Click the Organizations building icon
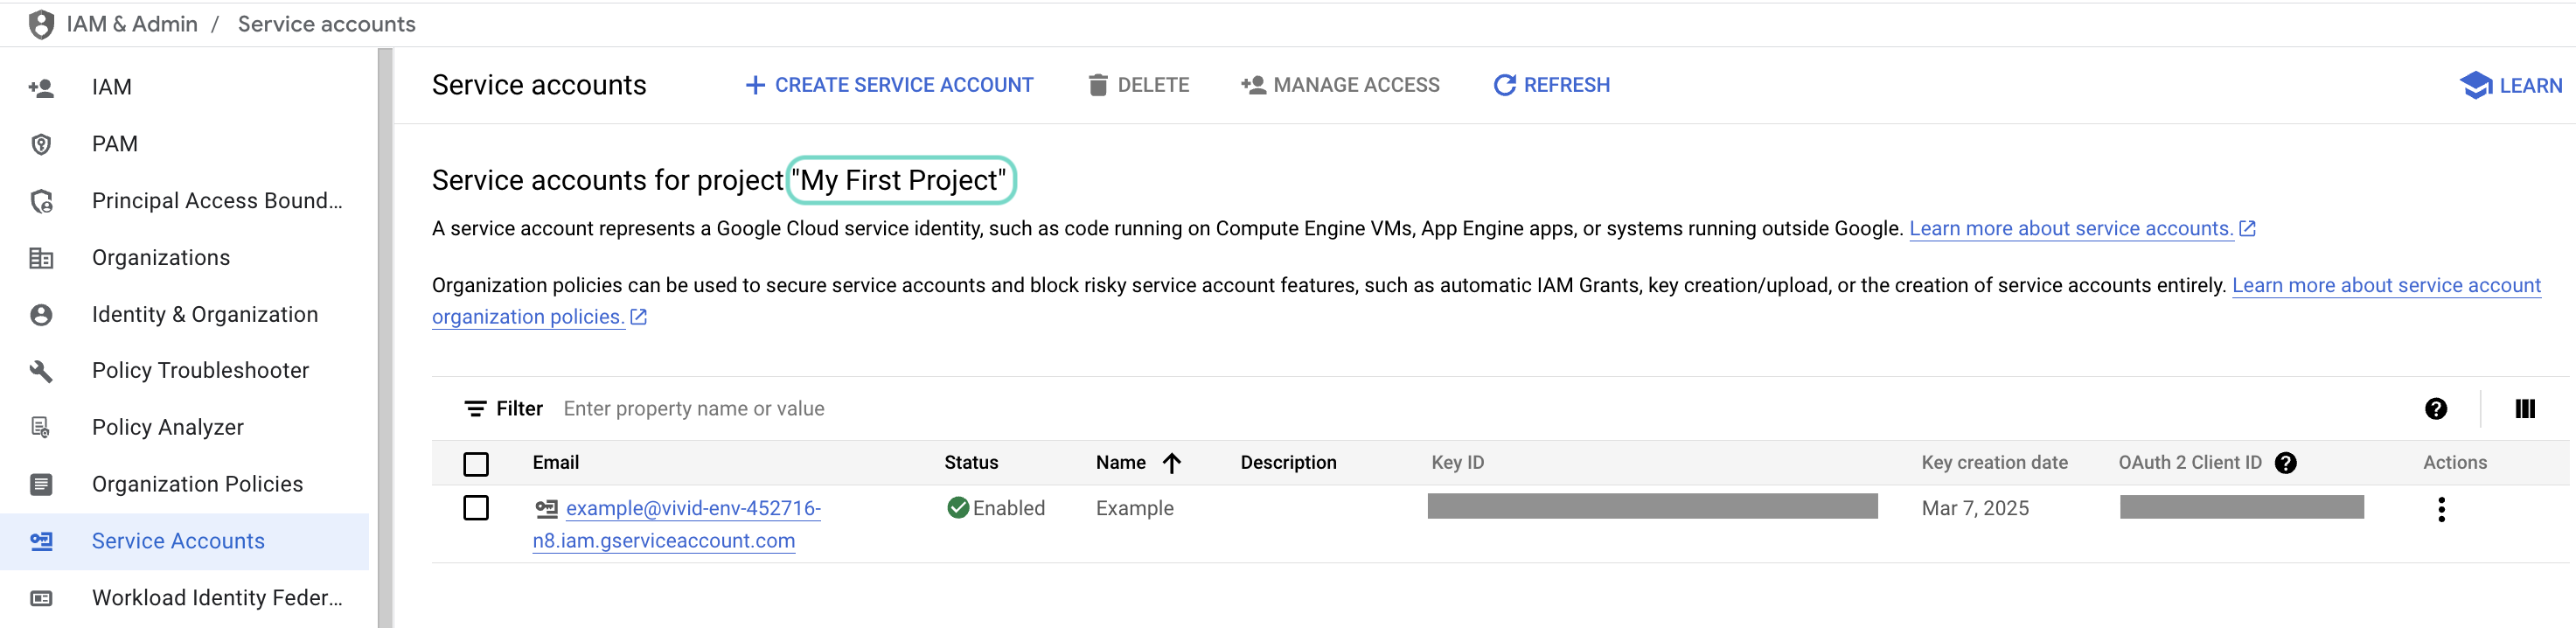 pos(41,258)
